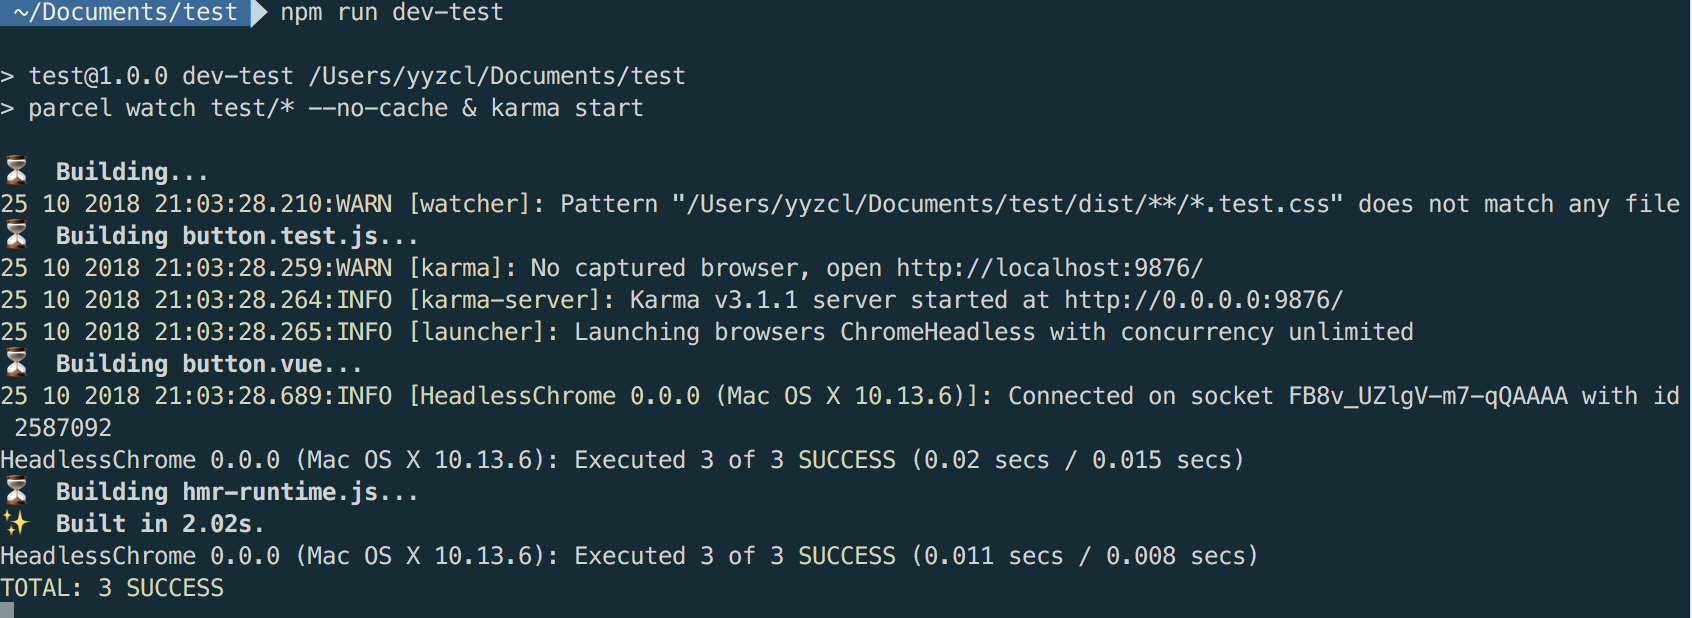1692x618 pixels.
Task: Open the http://localhost:9876/ link
Action: [1049, 268]
